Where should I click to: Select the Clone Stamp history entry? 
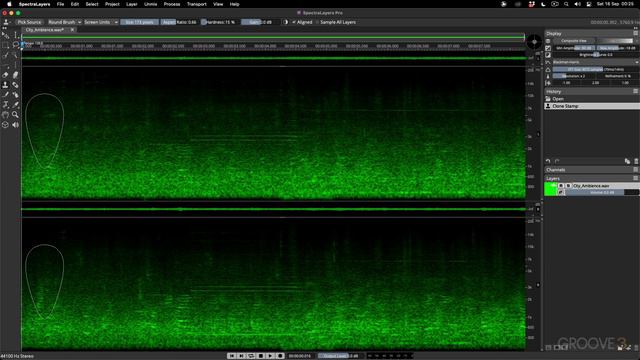pos(592,106)
